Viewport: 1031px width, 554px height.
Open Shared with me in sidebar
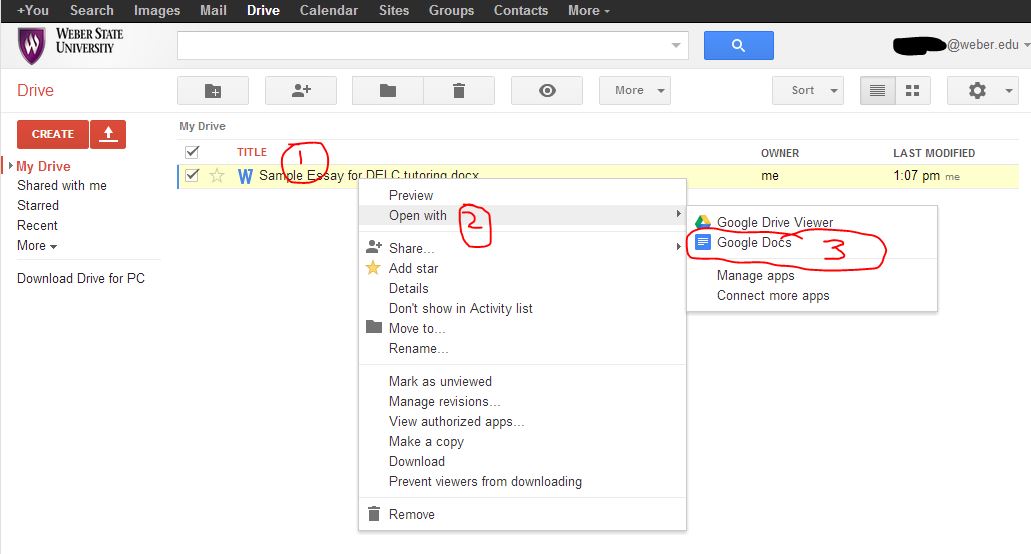coord(62,185)
